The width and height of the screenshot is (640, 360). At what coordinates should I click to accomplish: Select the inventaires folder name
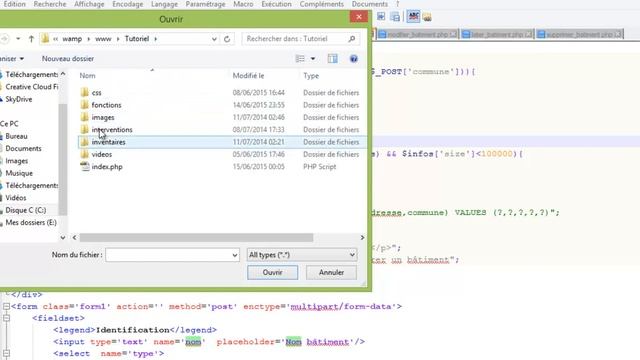[108, 142]
